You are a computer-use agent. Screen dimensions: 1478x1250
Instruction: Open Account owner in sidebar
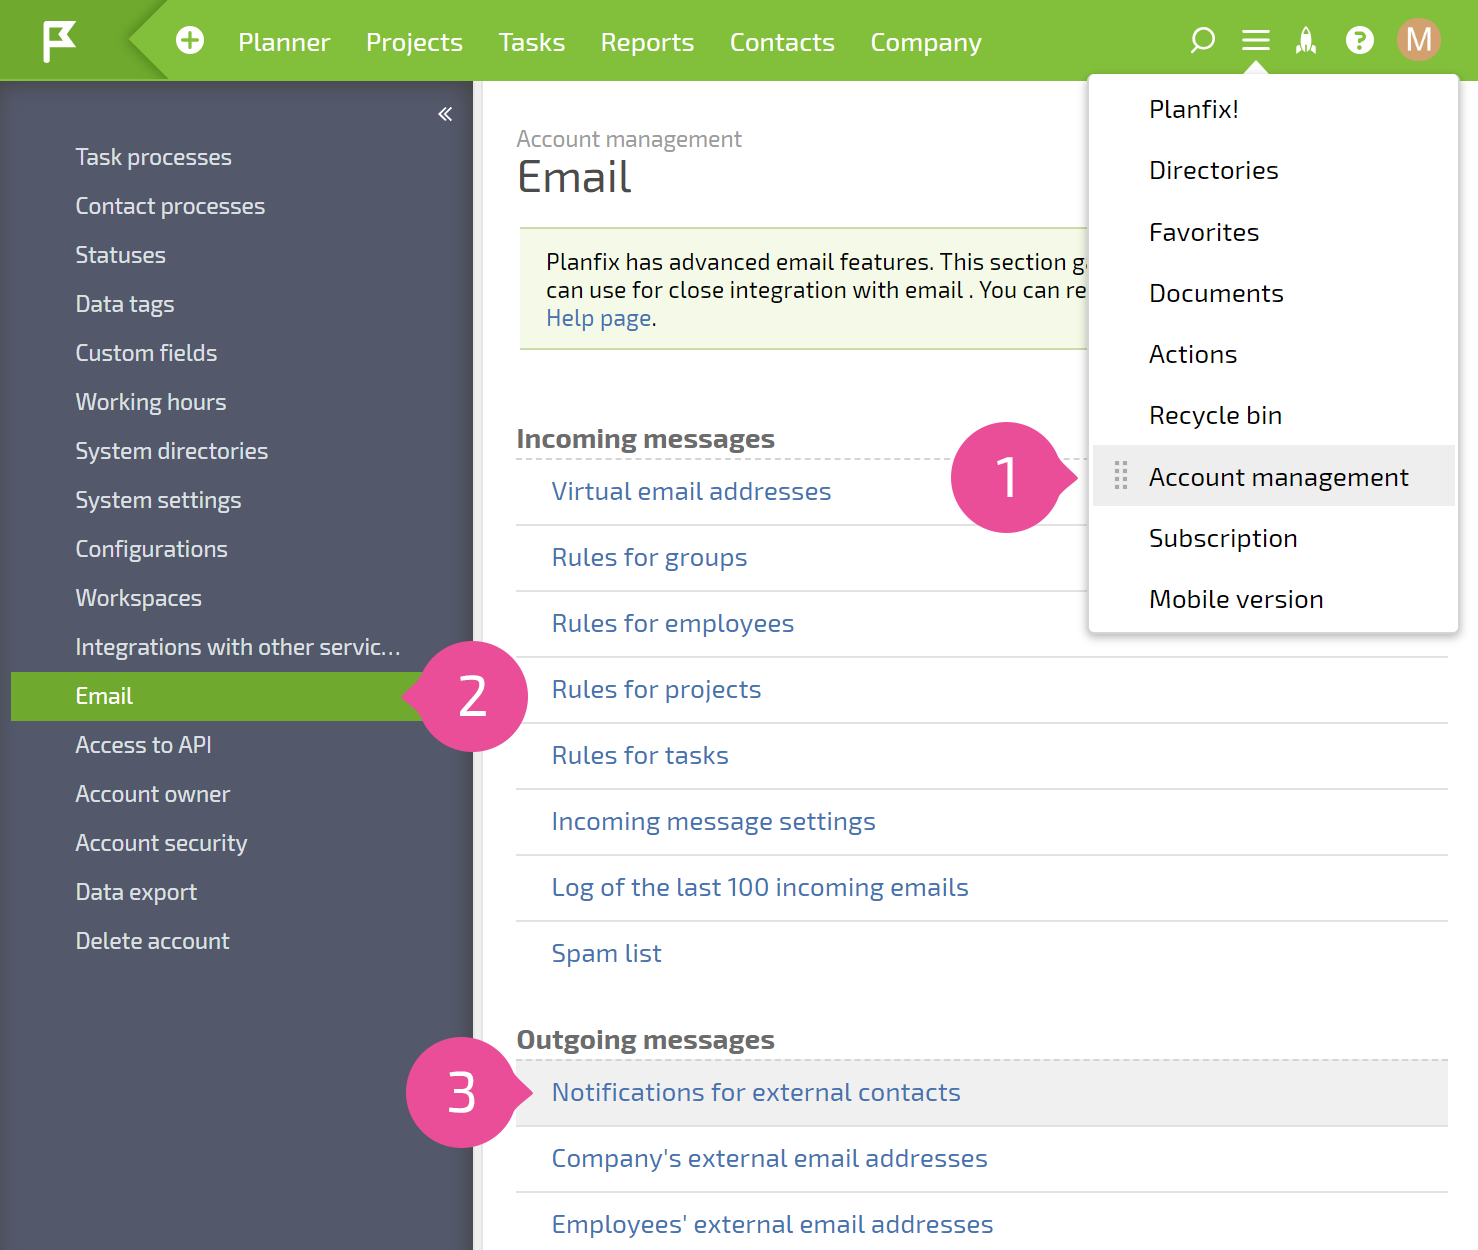pyautogui.click(x=152, y=794)
